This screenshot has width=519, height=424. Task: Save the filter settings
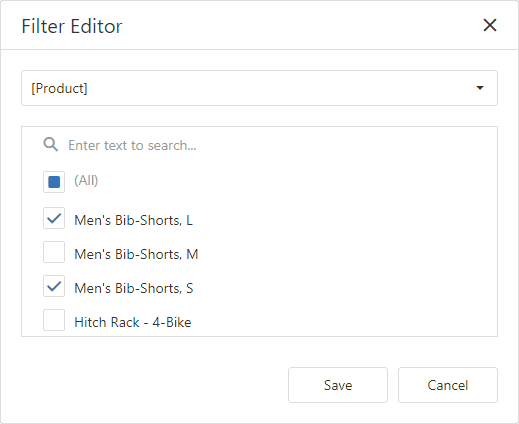tap(338, 385)
